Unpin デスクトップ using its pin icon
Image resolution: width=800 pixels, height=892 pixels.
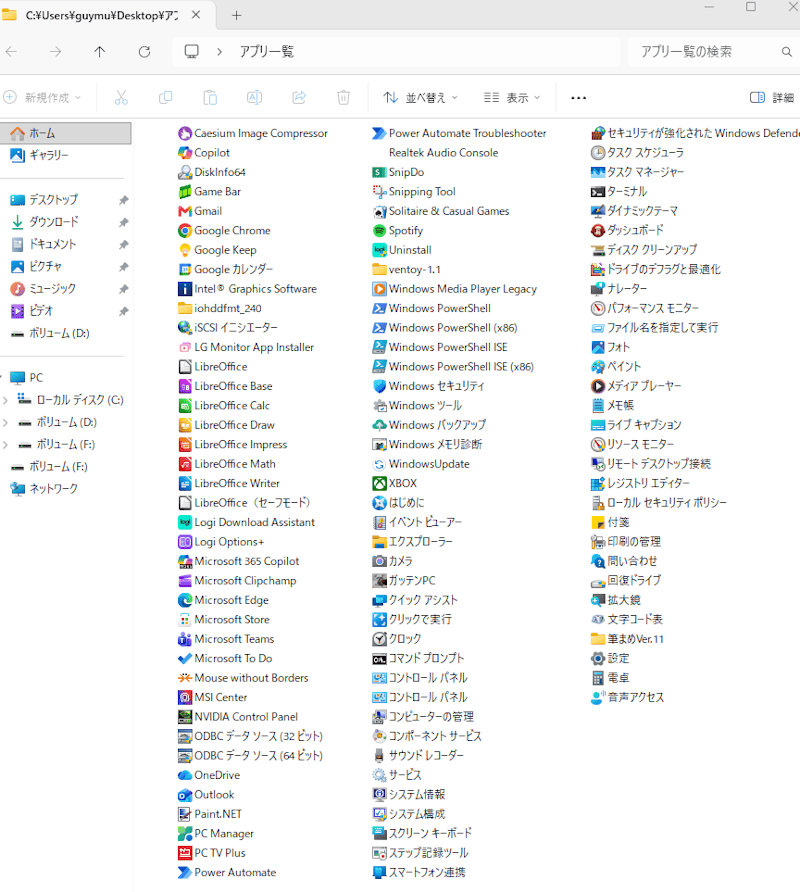coord(123,200)
